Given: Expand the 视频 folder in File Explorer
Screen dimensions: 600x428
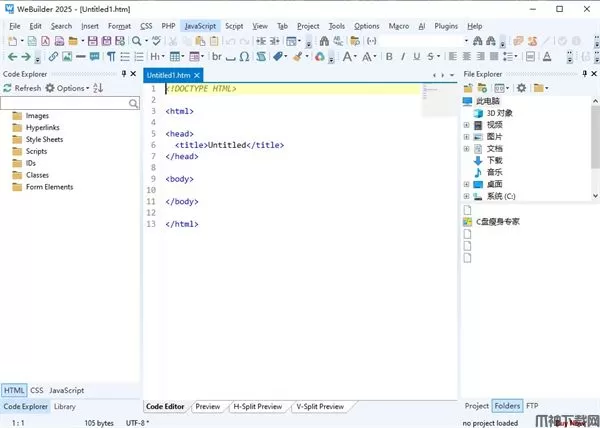Looking at the screenshot, I should [466, 125].
